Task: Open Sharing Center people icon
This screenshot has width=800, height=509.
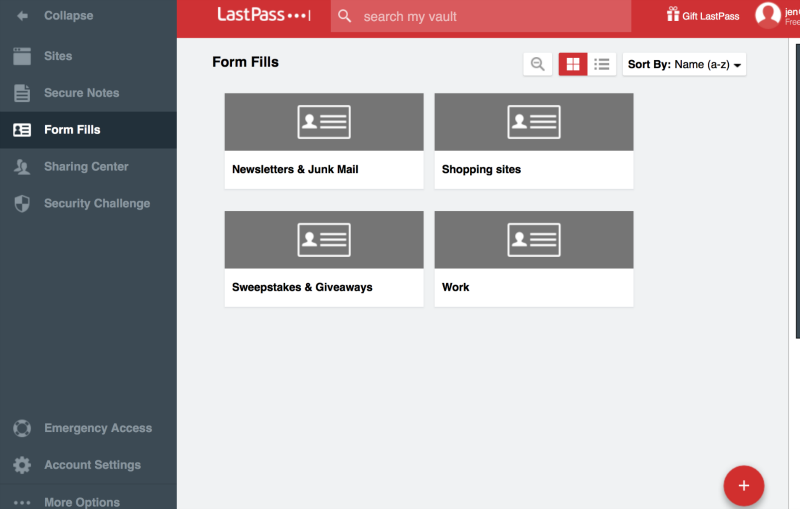Action: (x=22, y=167)
